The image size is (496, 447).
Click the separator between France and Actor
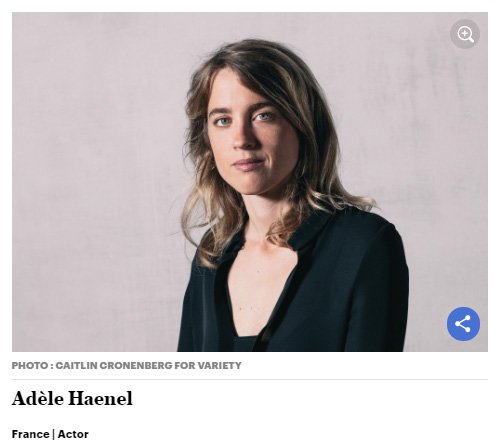(53, 434)
